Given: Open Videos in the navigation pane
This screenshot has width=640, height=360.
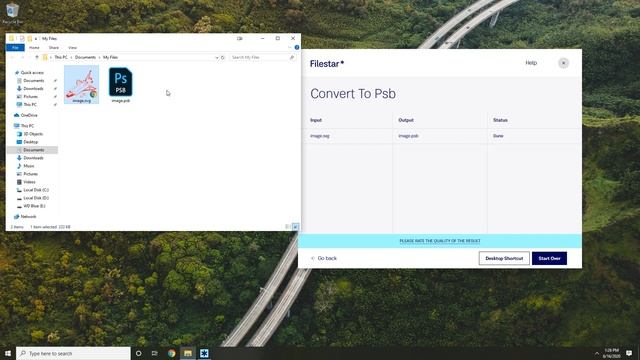Looking at the screenshot, I should coord(29,182).
